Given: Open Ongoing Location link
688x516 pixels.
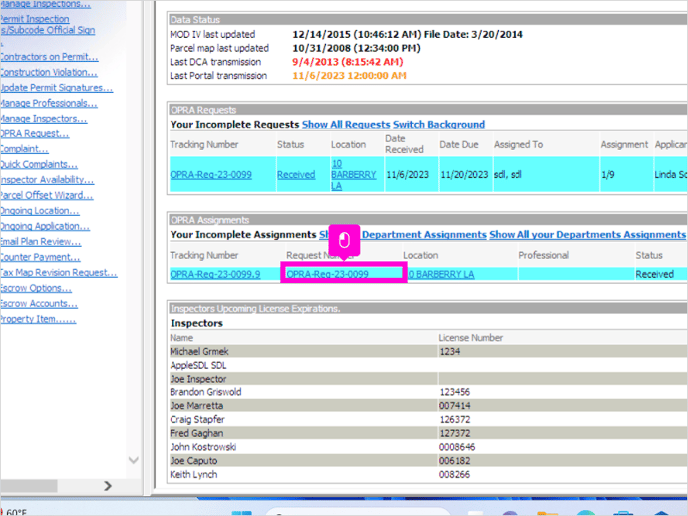Looking at the screenshot, I should (39, 211).
